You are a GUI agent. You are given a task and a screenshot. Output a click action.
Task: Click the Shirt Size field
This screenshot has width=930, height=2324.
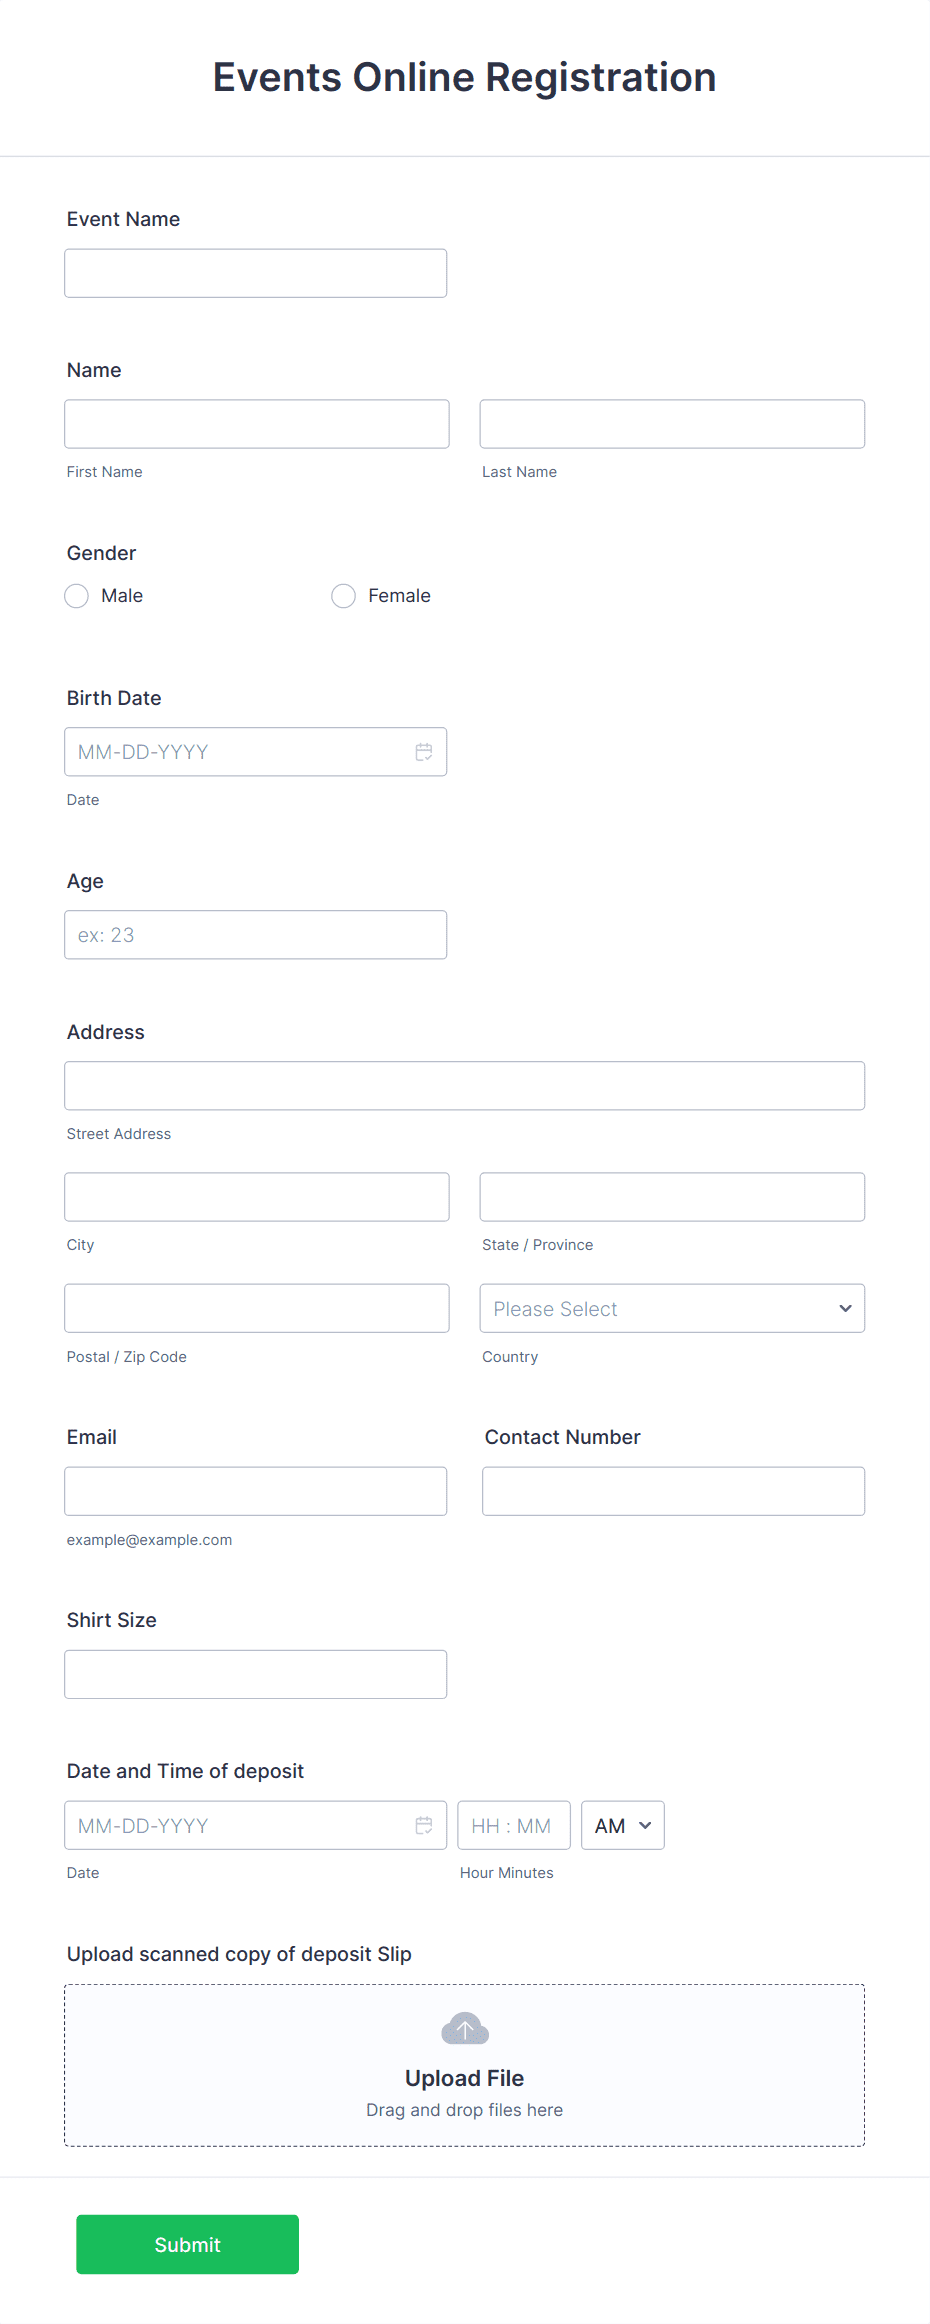coord(255,1673)
